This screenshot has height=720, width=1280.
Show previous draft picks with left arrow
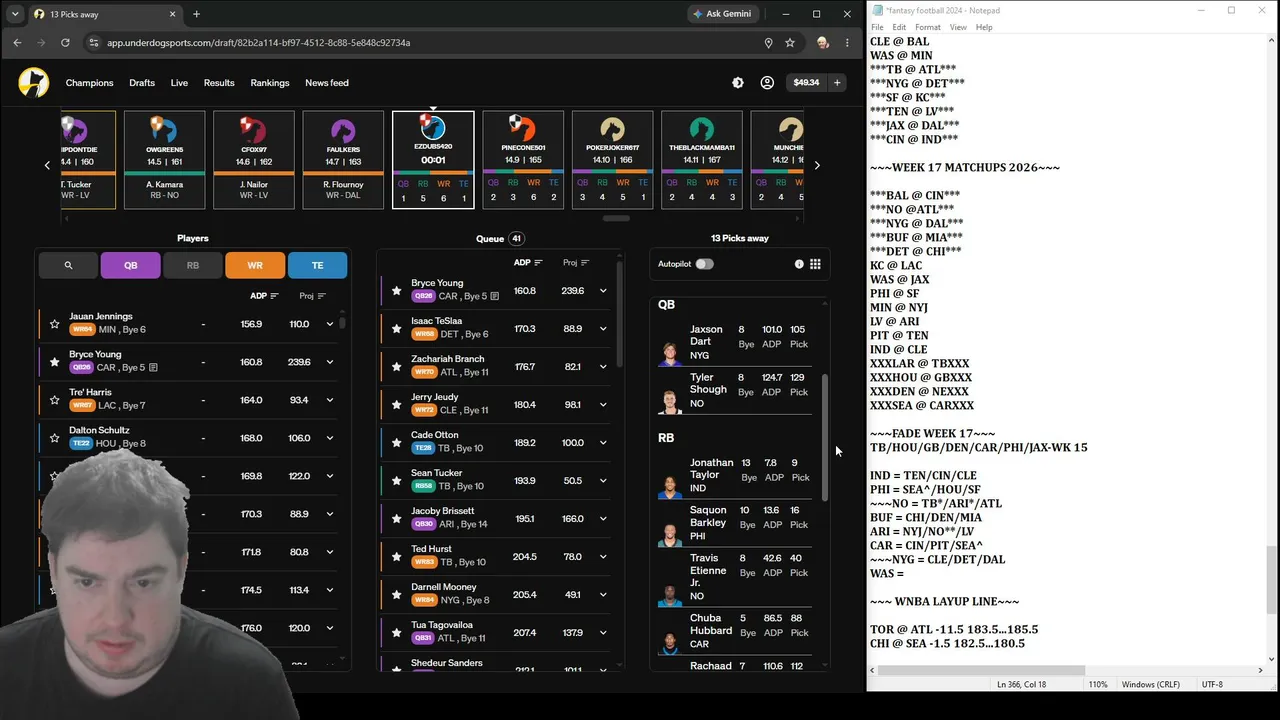47,165
